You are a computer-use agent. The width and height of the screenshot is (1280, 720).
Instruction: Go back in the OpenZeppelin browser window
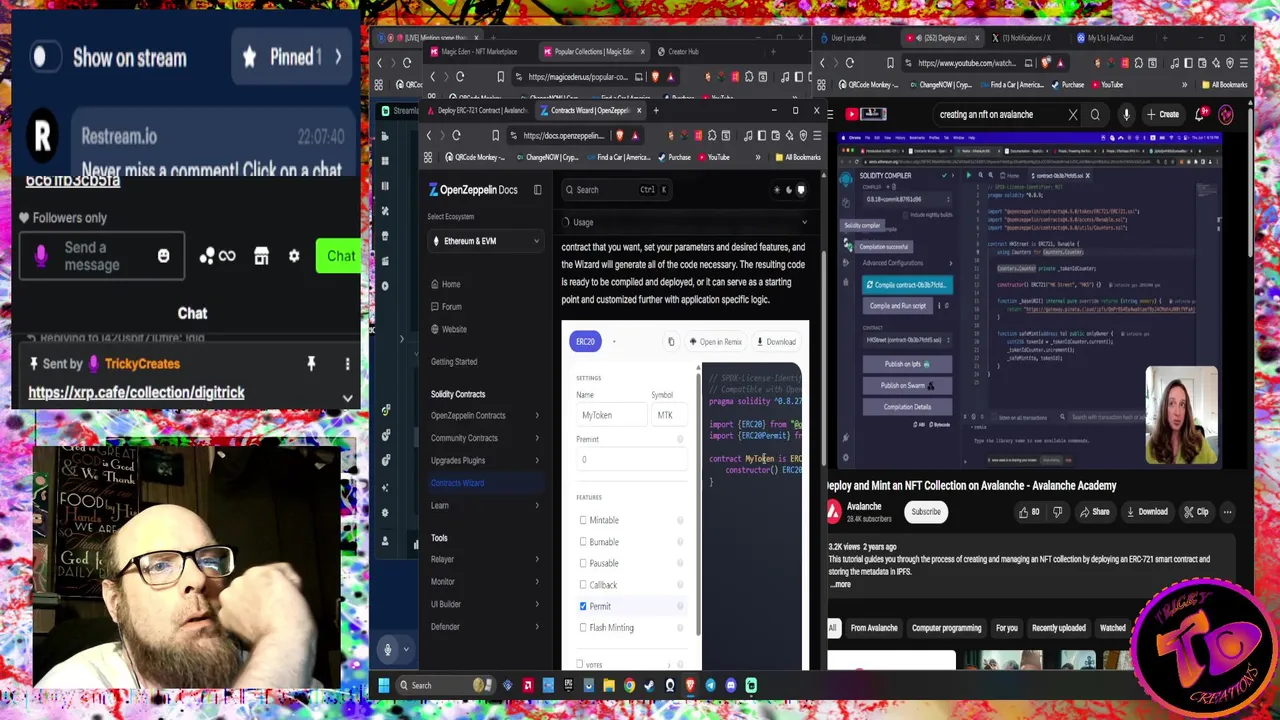[x=429, y=136]
